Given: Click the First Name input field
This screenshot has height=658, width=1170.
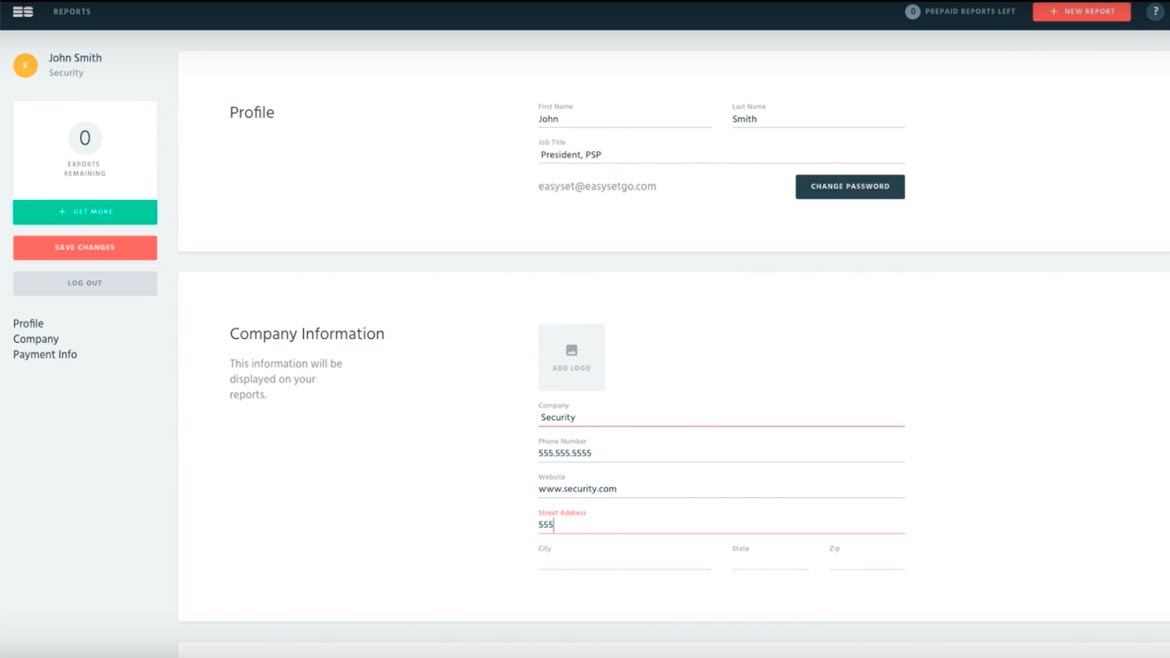Looking at the screenshot, I should (x=624, y=119).
